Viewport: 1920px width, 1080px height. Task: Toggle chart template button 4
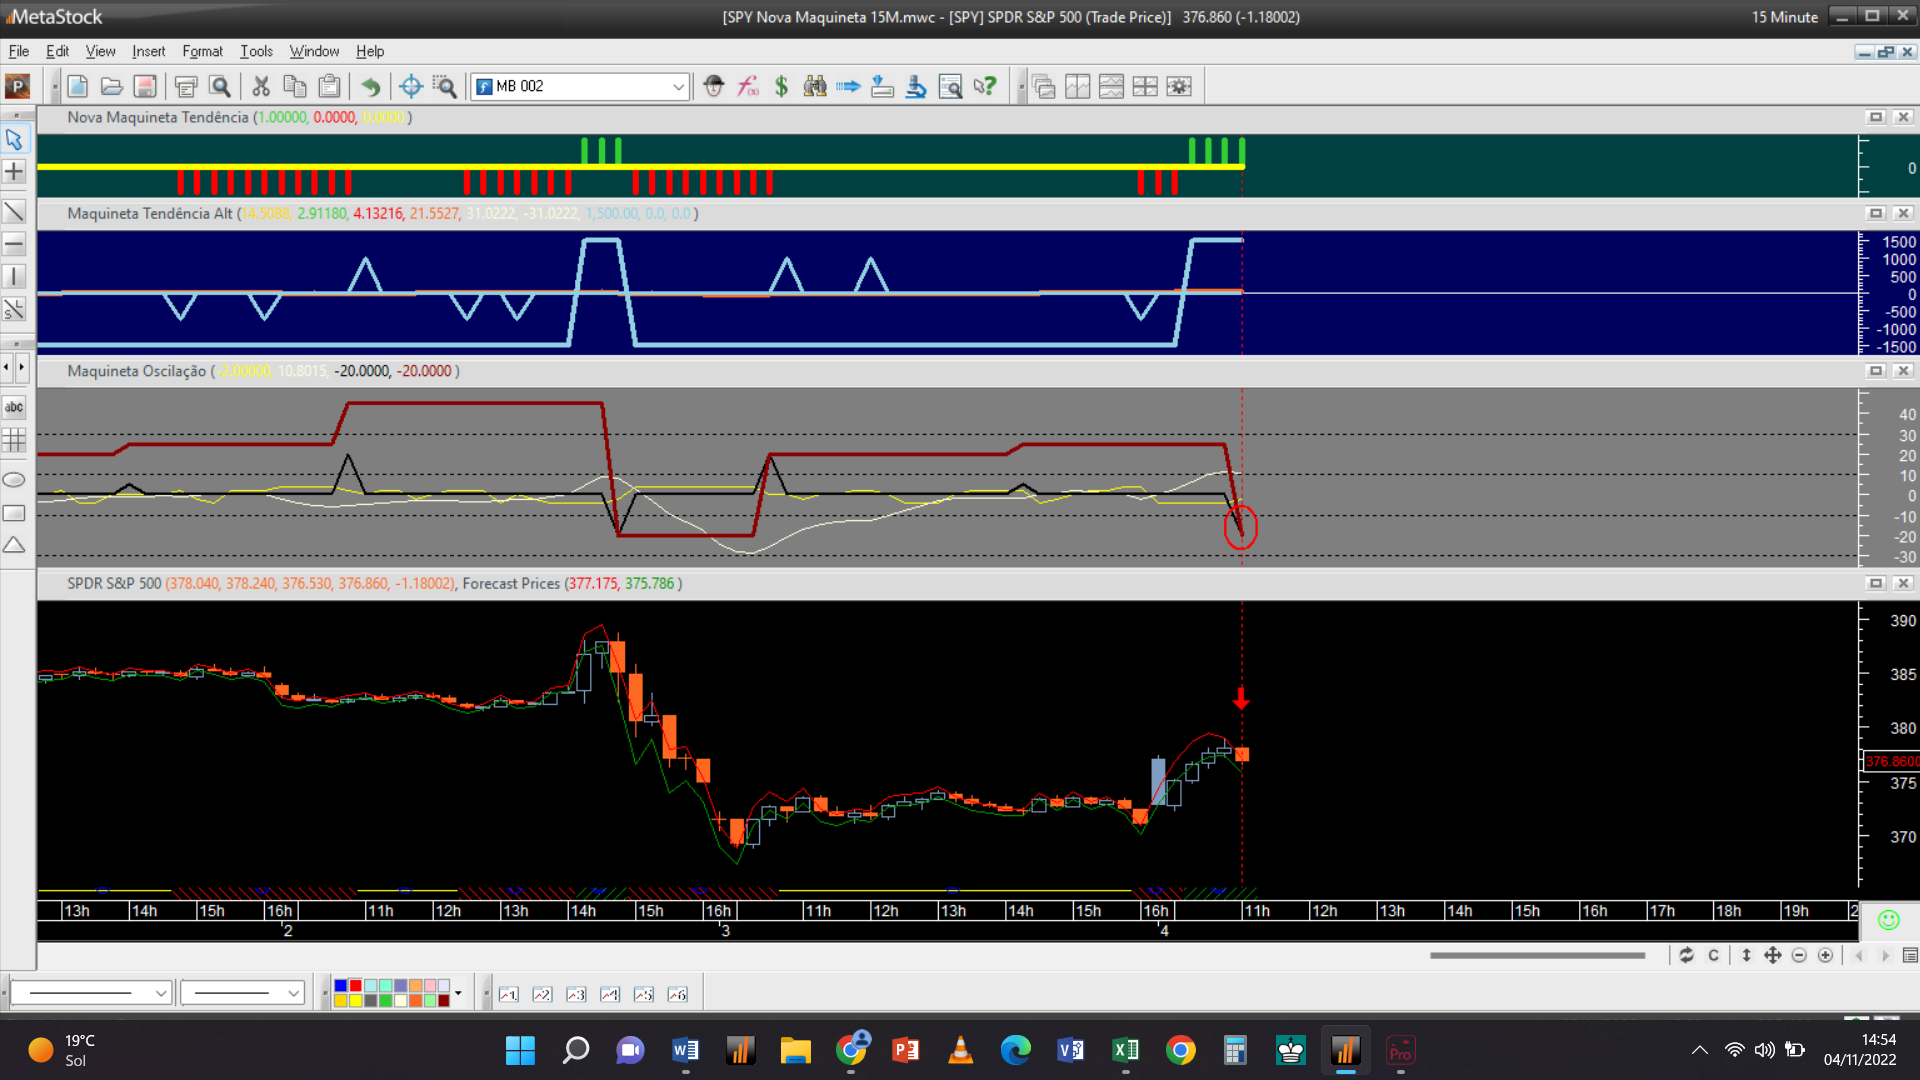pos(609,994)
